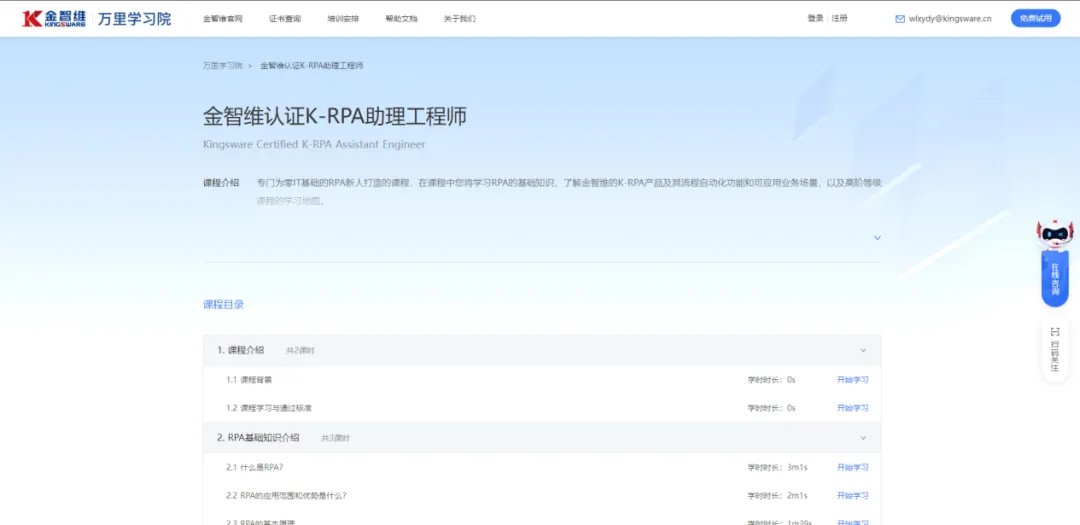The width and height of the screenshot is (1080, 525).
Task: Click the 在线咨询 side button
Action: (1055, 278)
